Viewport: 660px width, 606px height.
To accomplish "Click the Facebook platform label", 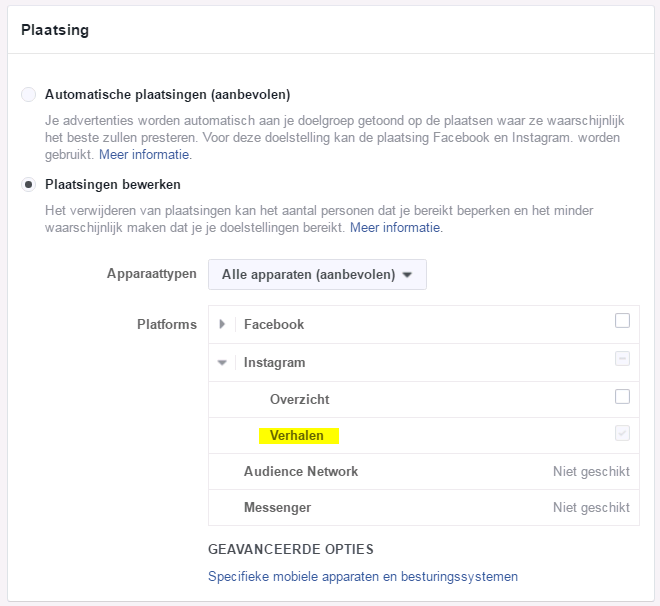I will [x=274, y=324].
